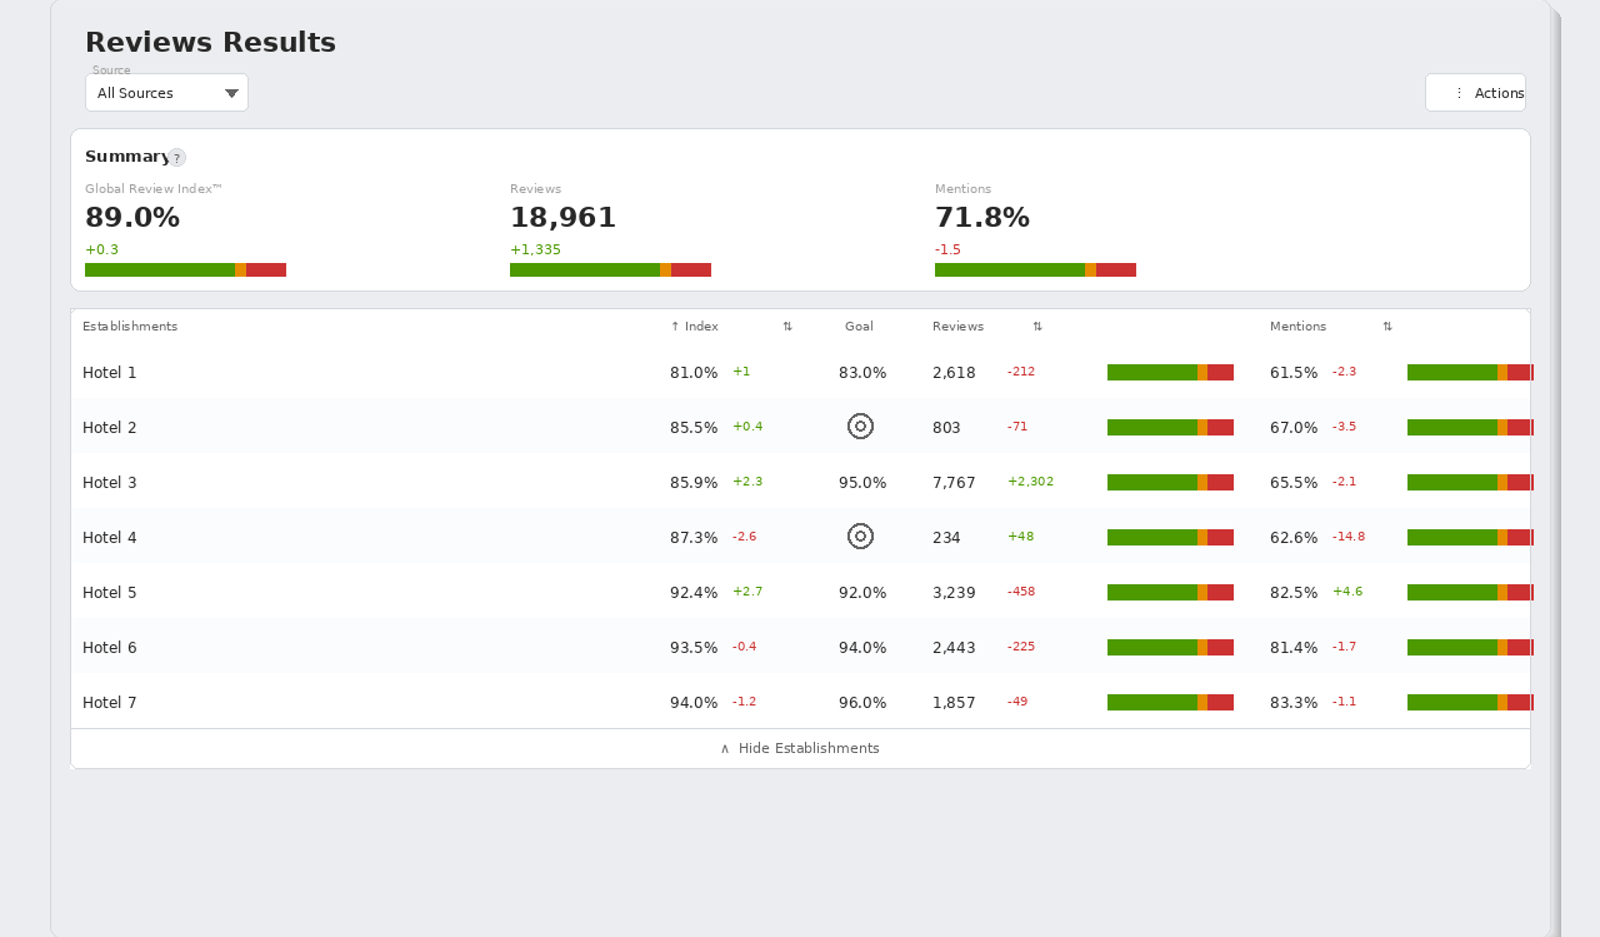Click the Mentions summary sentiment bar

tap(1035, 270)
